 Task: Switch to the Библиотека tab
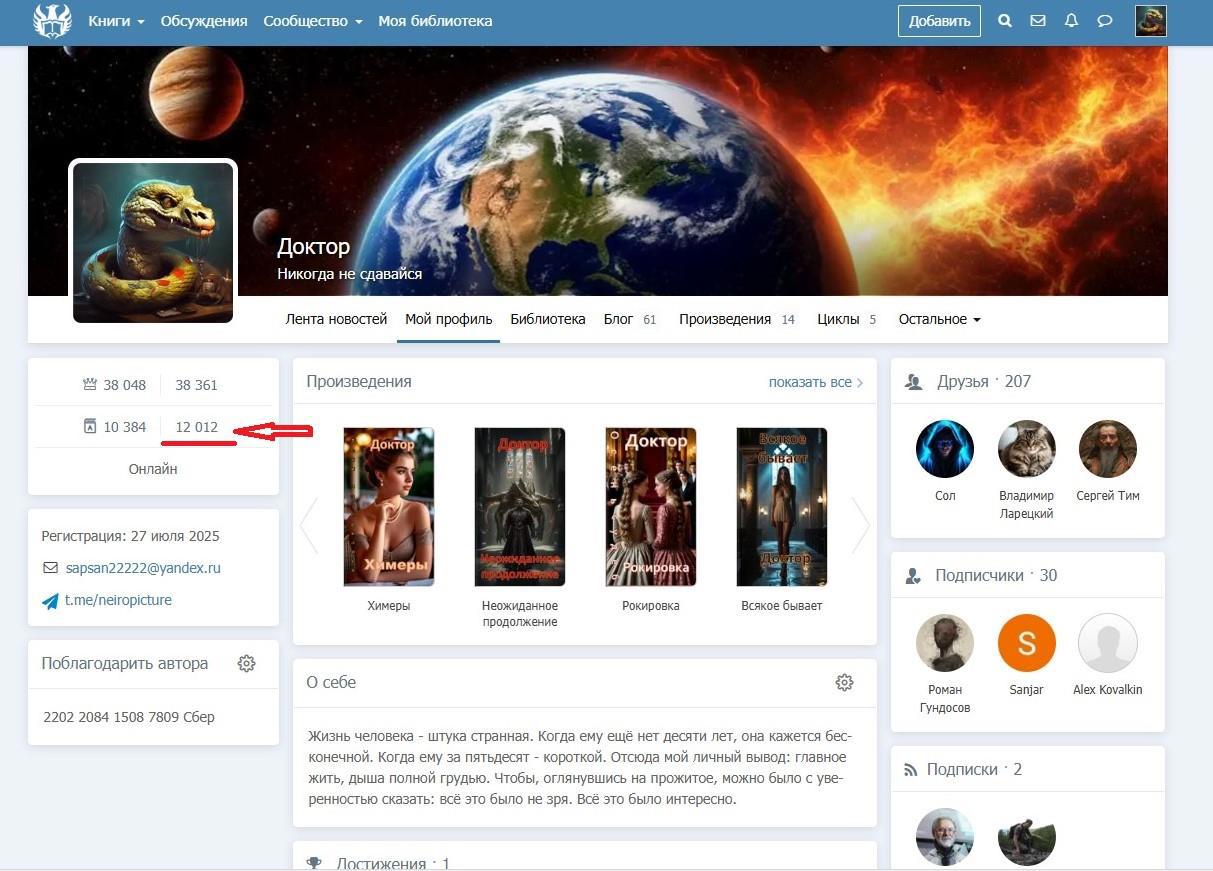click(x=548, y=319)
